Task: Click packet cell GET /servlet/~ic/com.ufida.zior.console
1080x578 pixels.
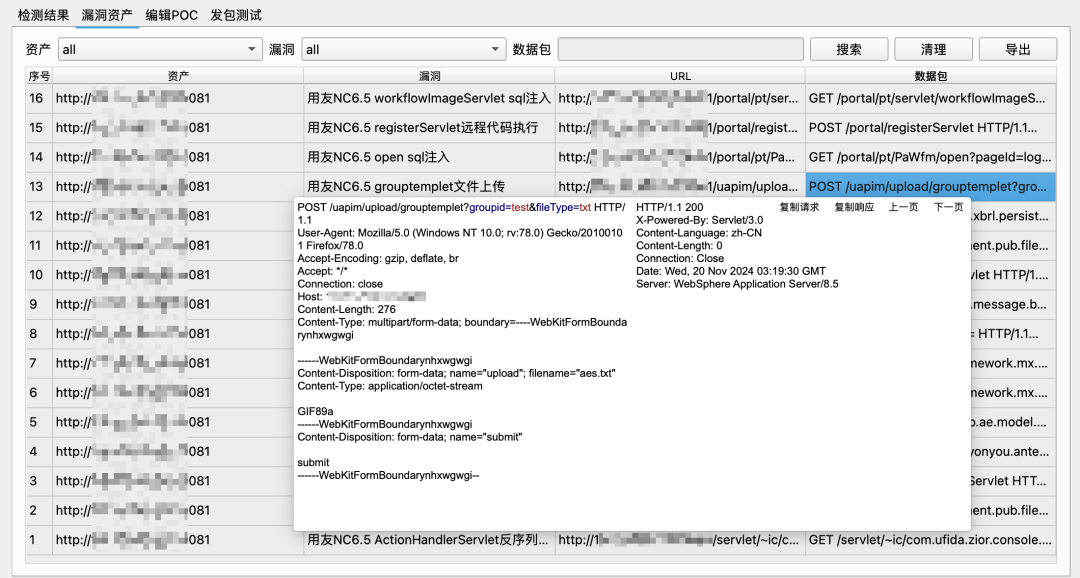Action: [x=931, y=540]
